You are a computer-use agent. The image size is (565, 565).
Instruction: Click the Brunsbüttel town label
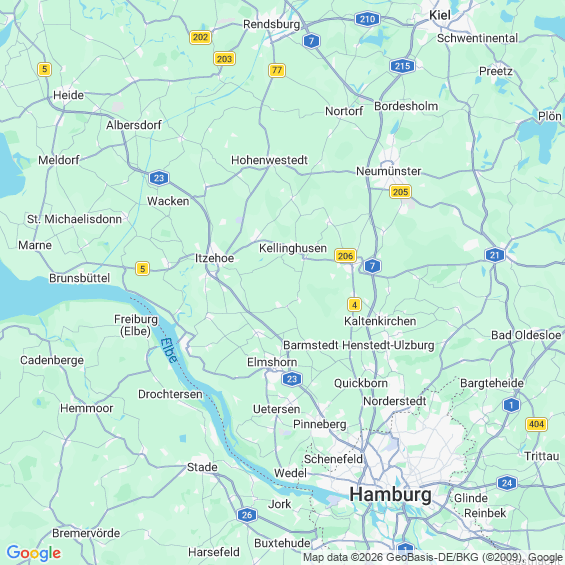(80, 278)
